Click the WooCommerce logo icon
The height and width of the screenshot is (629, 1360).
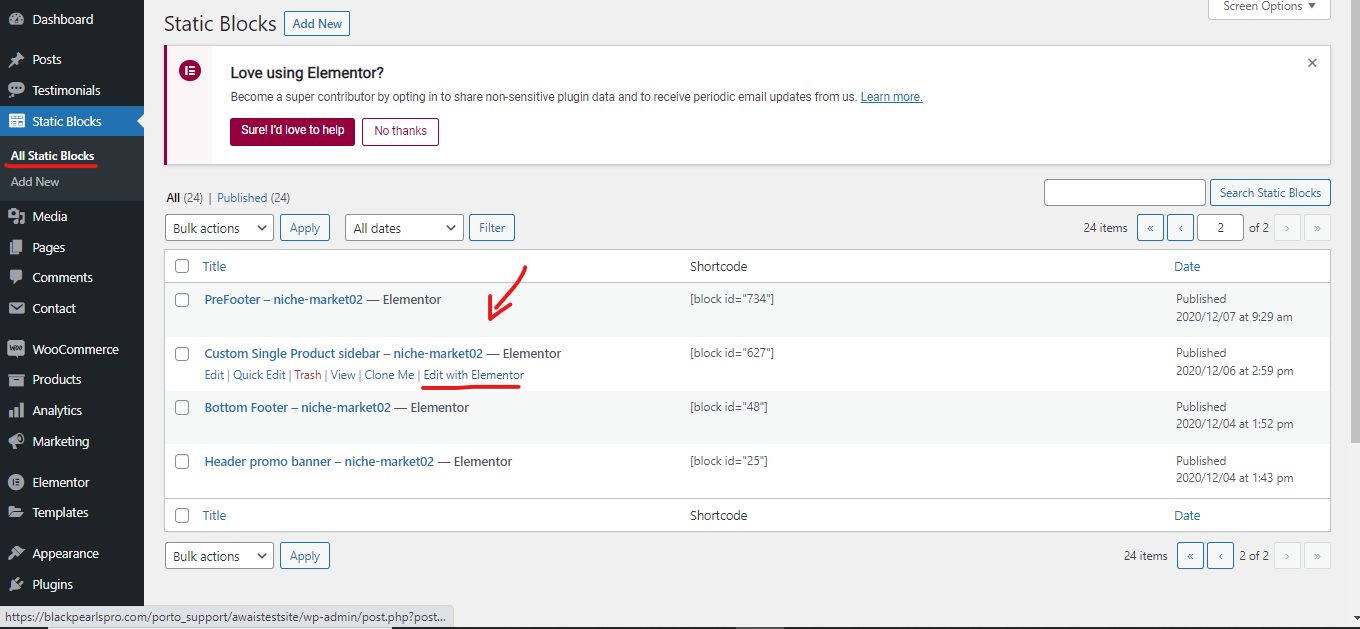tap(16, 349)
